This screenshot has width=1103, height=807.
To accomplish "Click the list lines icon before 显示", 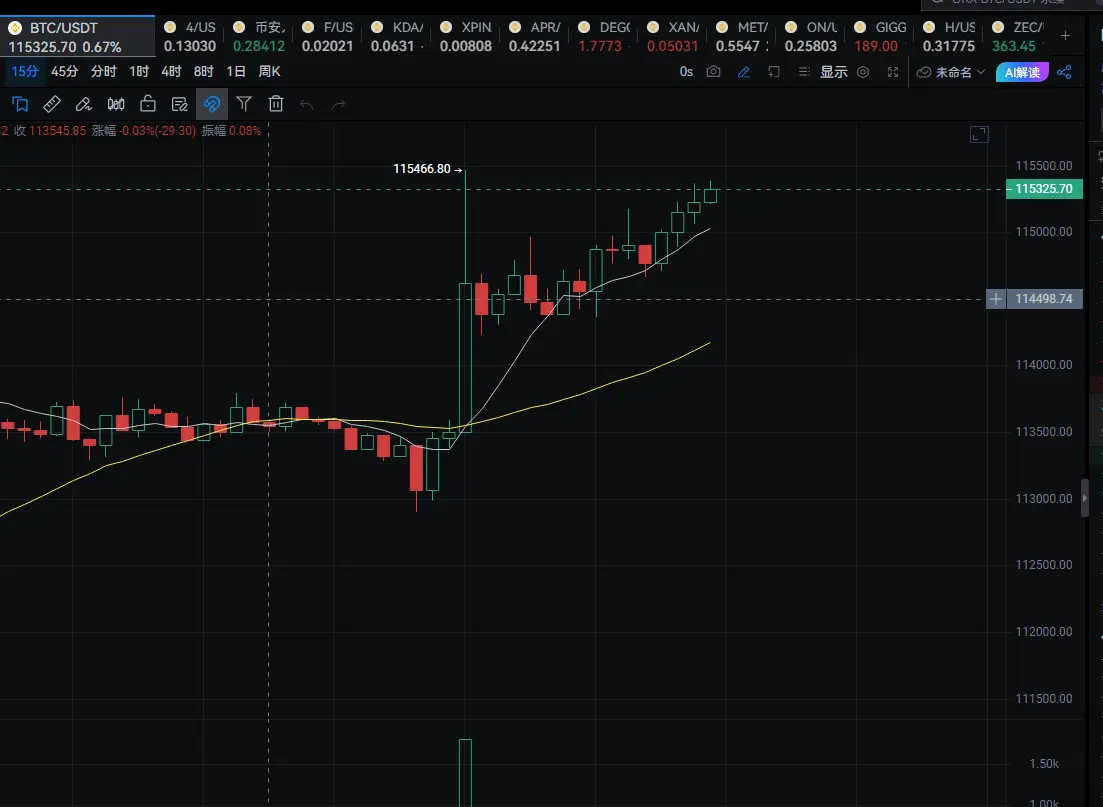I will coord(804,72).
